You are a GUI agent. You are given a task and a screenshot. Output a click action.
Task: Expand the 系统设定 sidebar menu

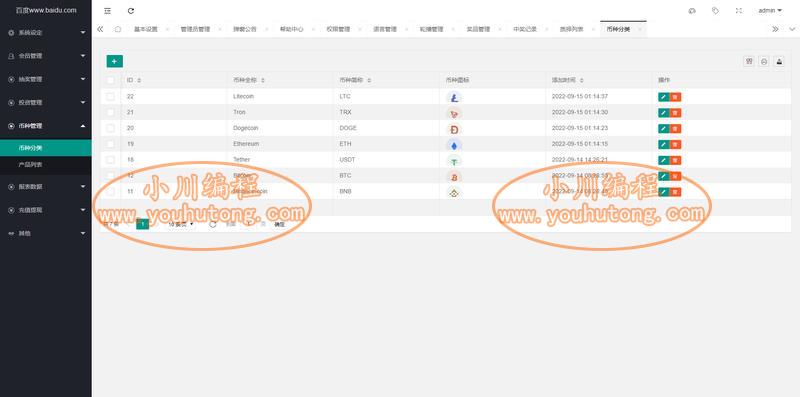[46, 32]
